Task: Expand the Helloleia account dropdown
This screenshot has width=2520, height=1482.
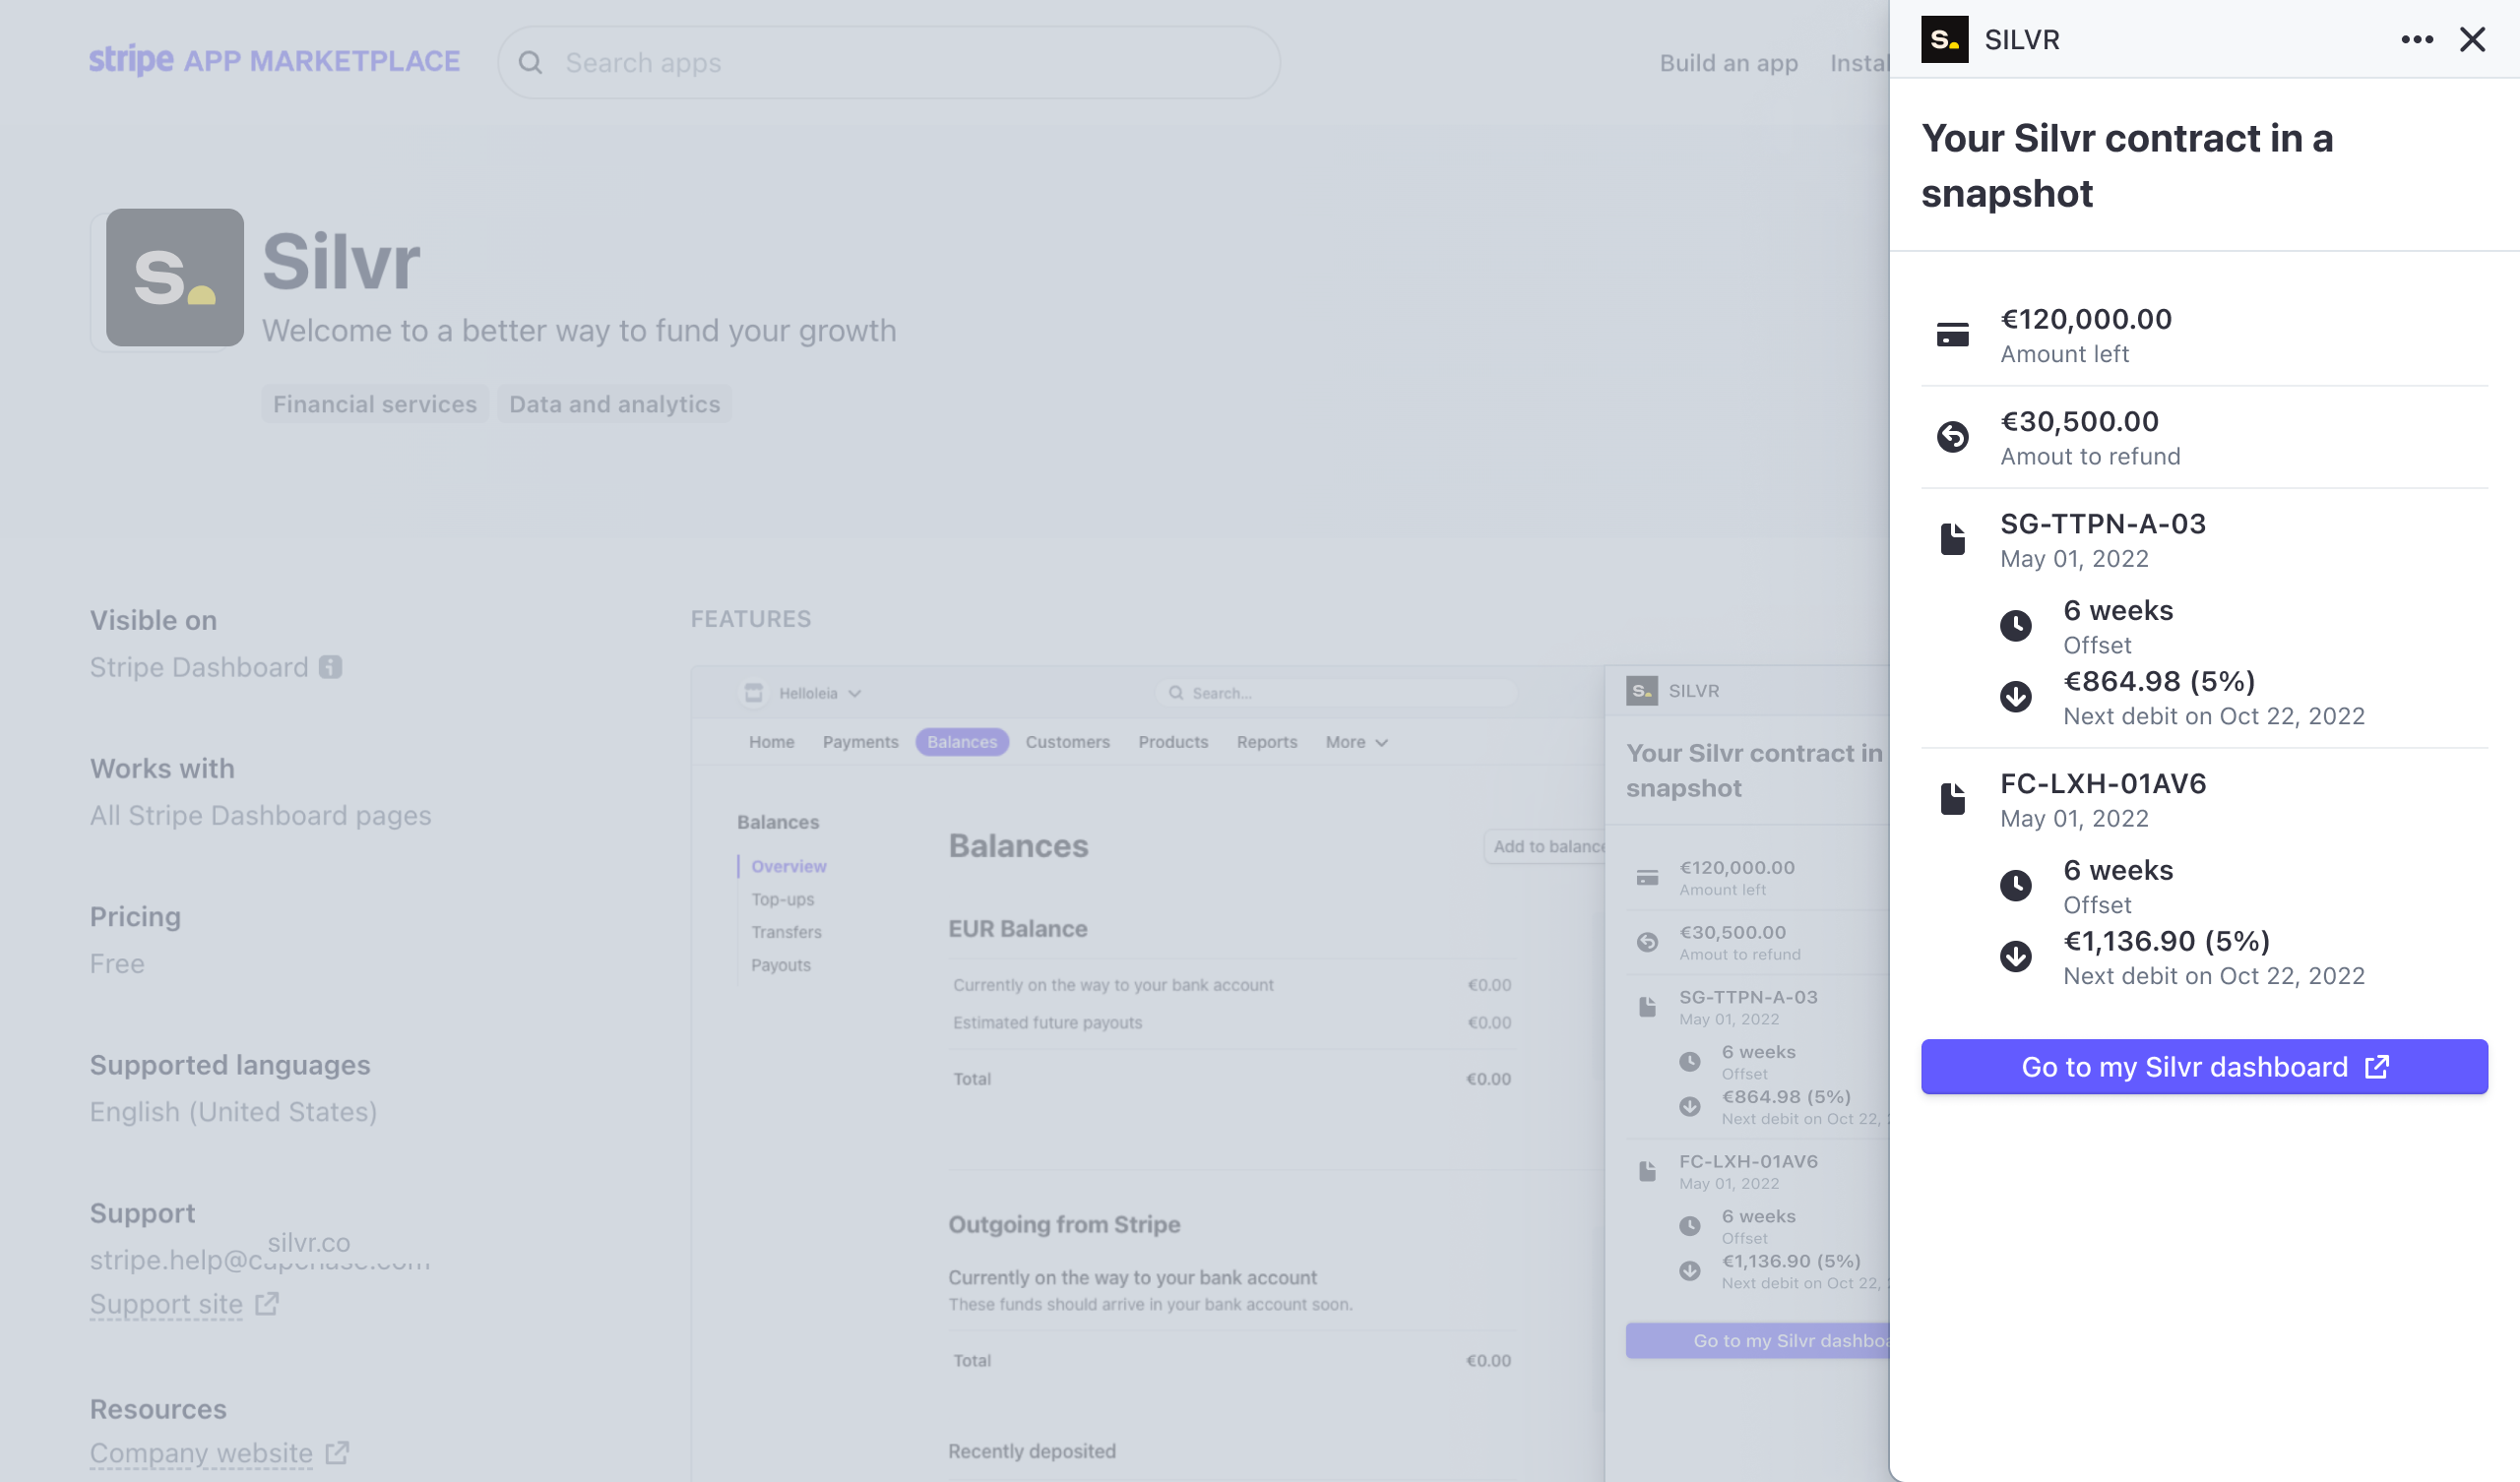Action: point(855,692)
